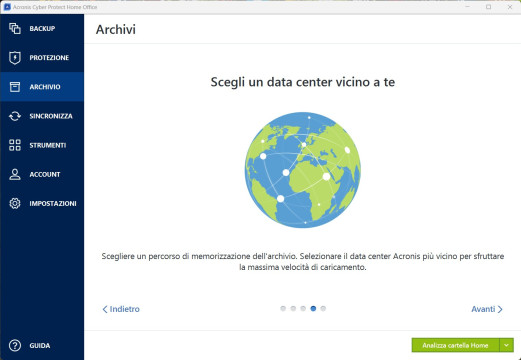Click the 'Archivi' page title
The height and width of the screenshot is (360, 521).
(x=116, y=29)
